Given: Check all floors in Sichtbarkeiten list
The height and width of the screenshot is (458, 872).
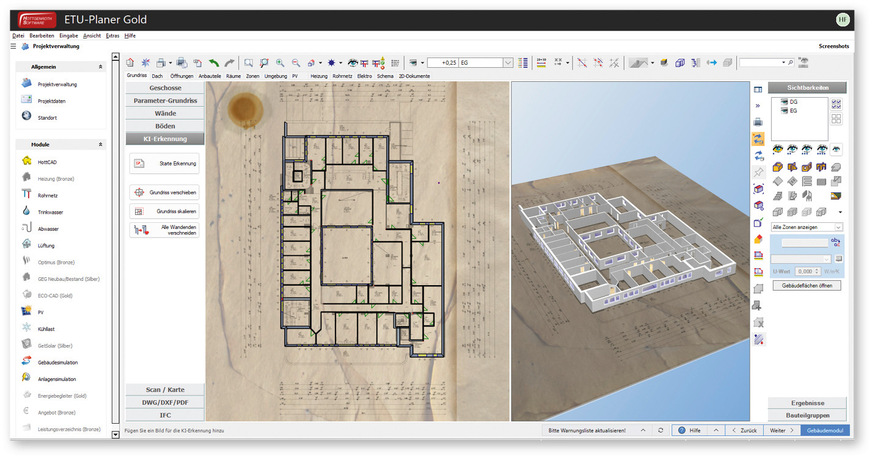Looking at the screenshot, I should click(x=836, y=102).
